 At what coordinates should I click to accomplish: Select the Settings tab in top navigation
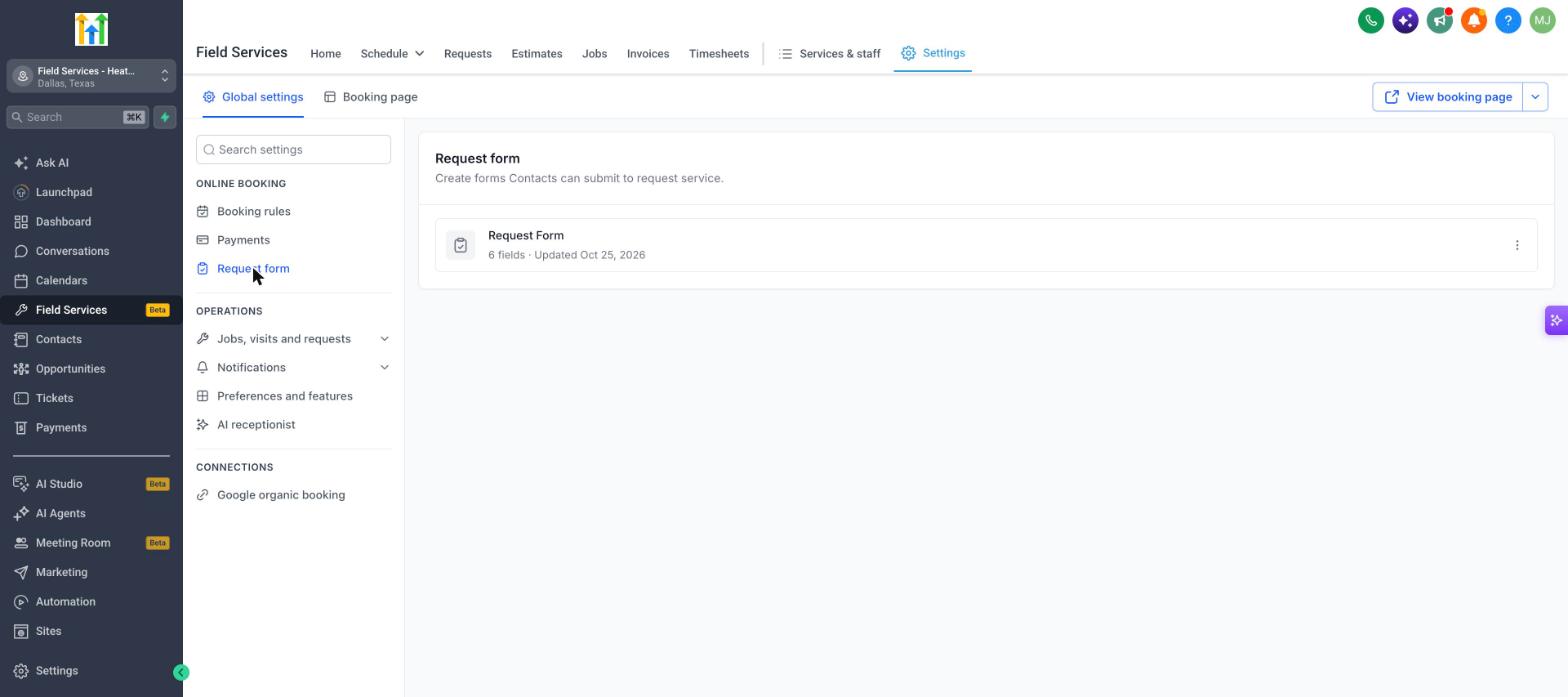tap(933, 53)
